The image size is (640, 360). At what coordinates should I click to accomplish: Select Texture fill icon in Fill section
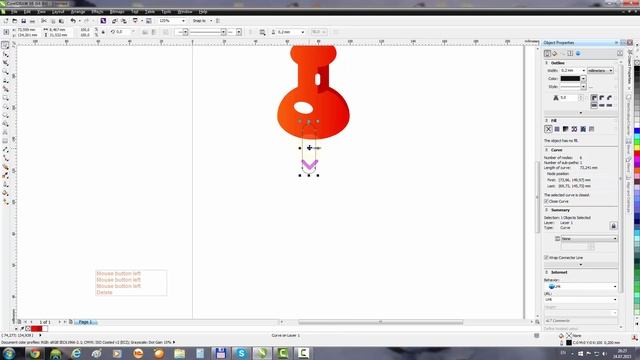pos(583,129)
